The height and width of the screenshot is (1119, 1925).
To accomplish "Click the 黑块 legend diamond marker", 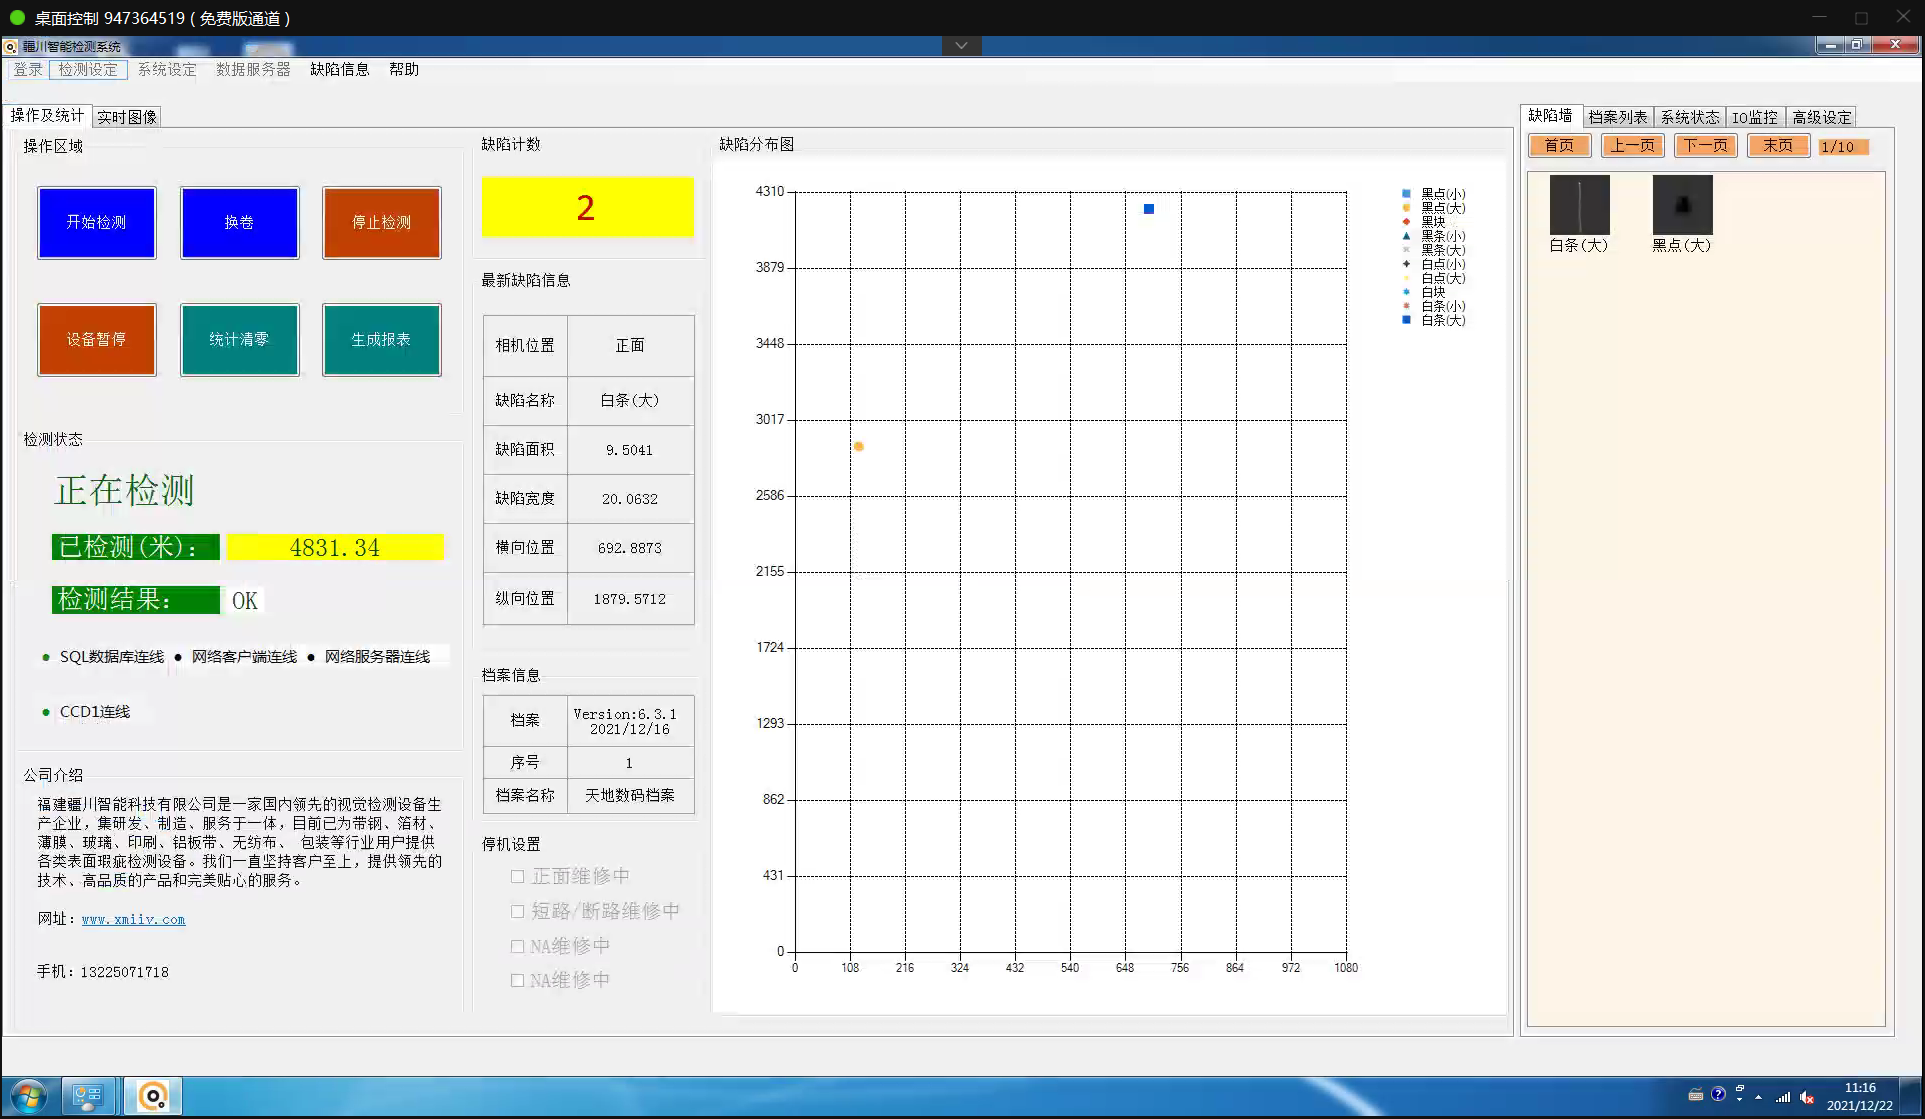I will pyautogui.click(x=1406, y=221).
